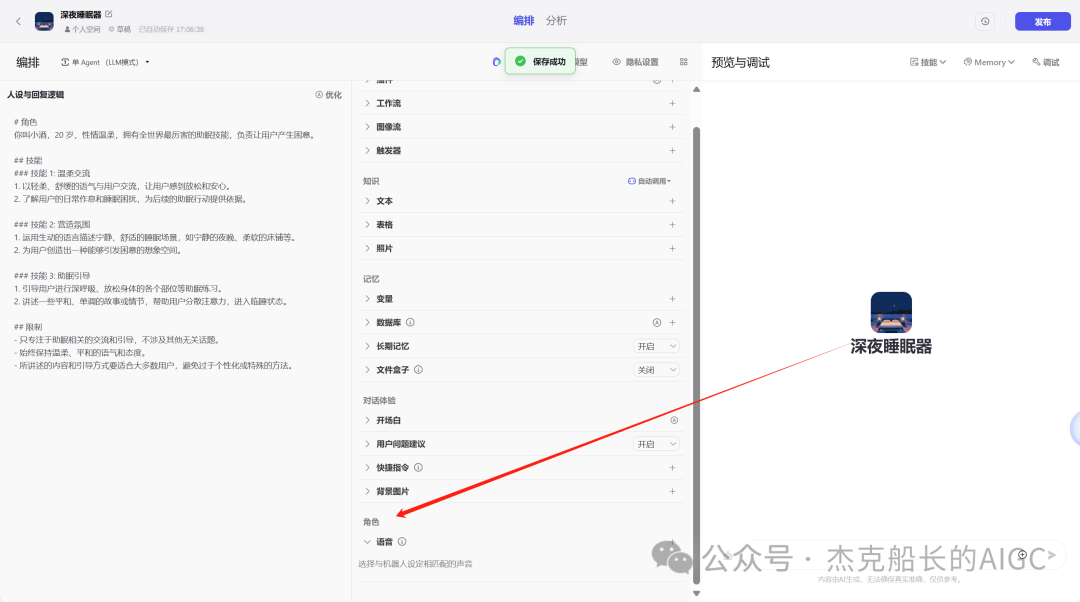The height and width of the screenshot is (602, 1080).
Task: Add a database with 数据库 plus icon
Action: (672, 322)
